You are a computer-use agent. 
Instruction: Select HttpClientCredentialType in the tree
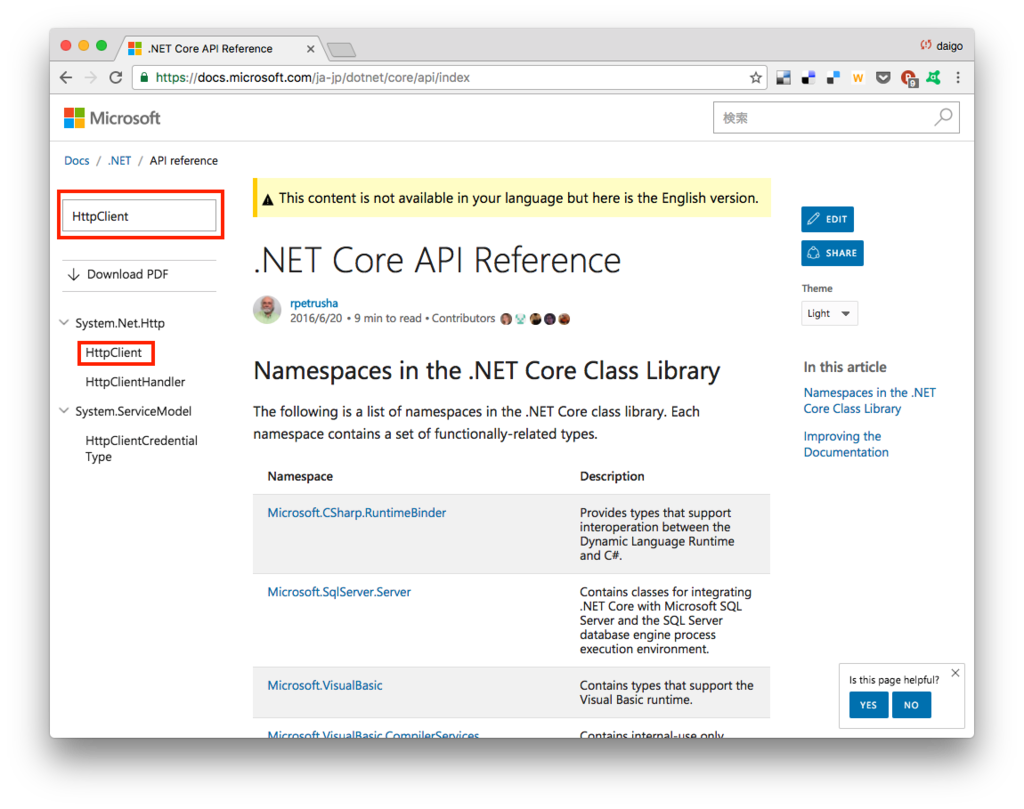pyautogui.click(x=141, y=449)
